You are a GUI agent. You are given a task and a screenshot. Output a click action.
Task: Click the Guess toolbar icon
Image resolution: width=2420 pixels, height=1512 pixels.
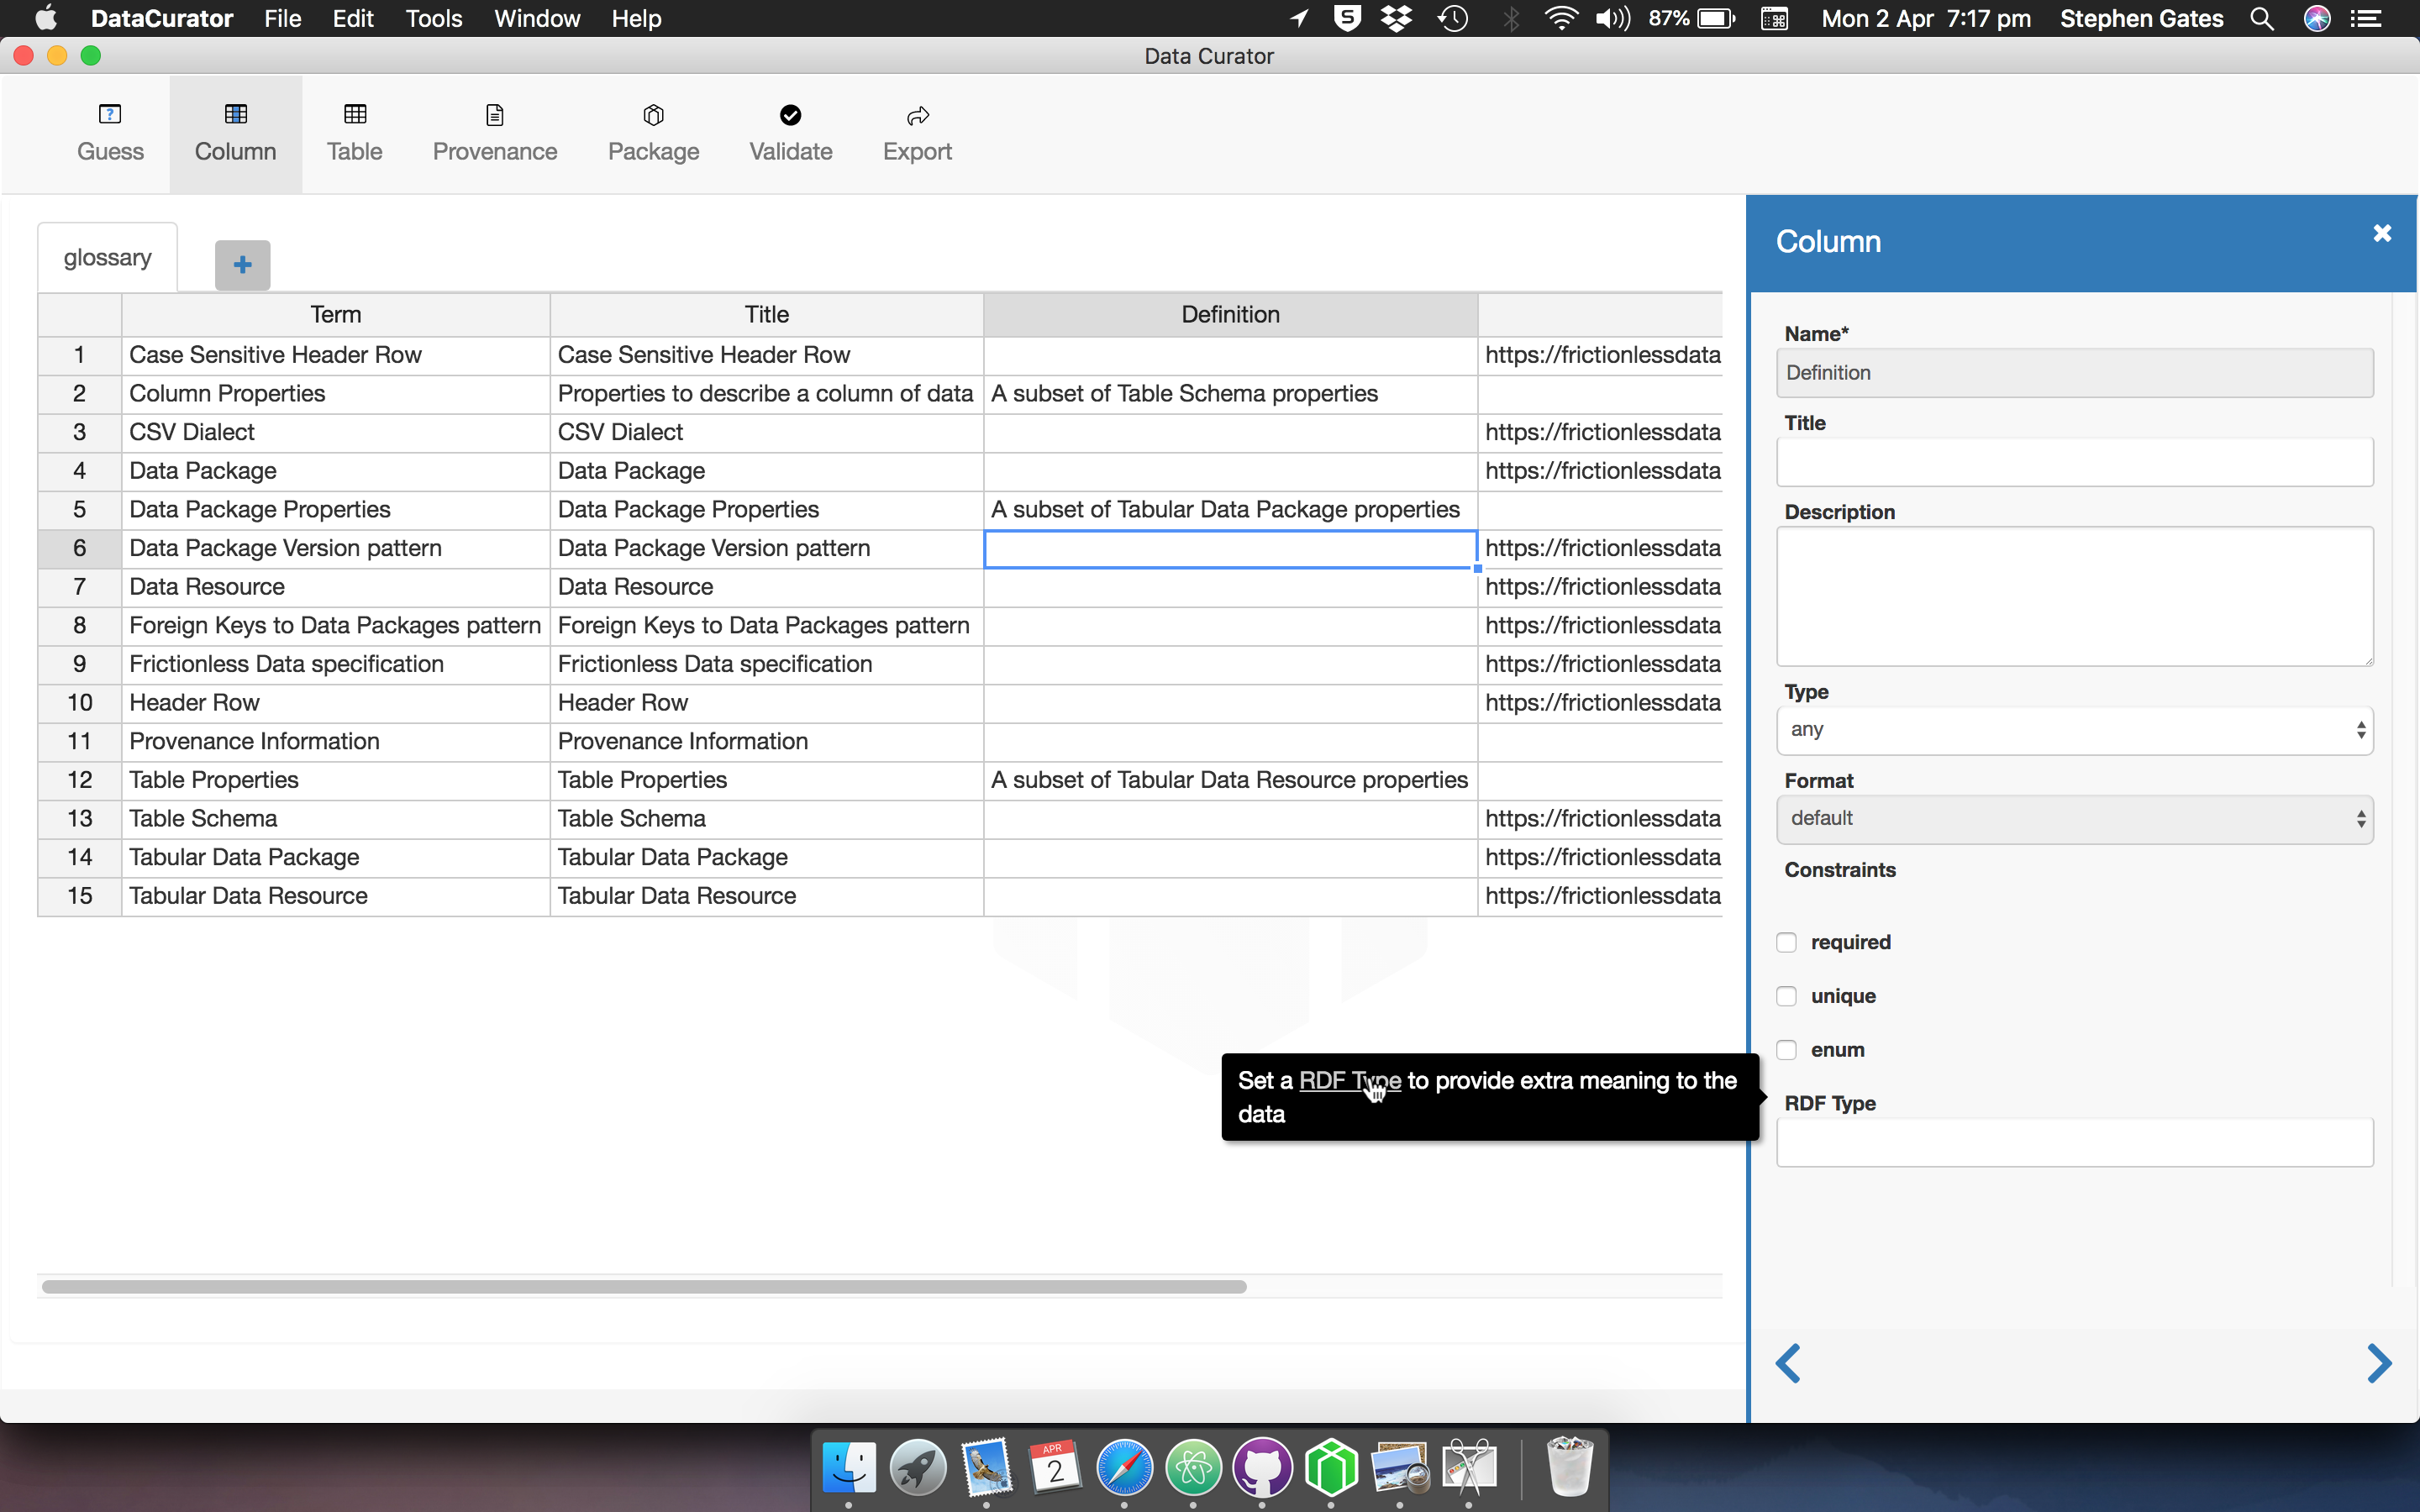(110, 116)
